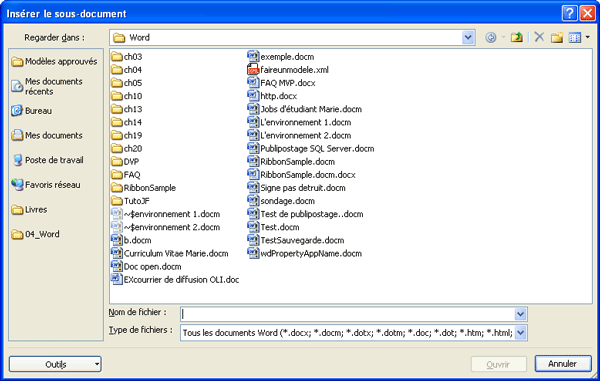Open the Livres sidebar folder
The image size is (600, 381).
pyautogui.click(x=29, y=210)
